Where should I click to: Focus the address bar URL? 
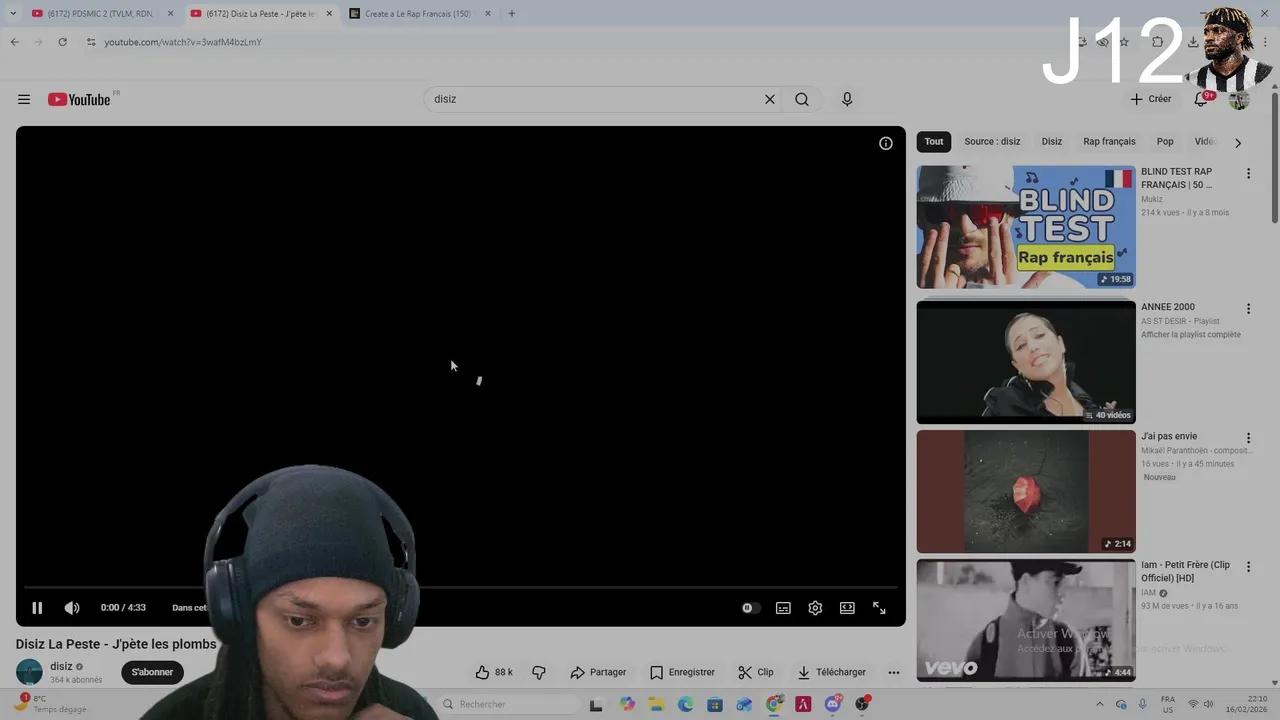point(183,42)
